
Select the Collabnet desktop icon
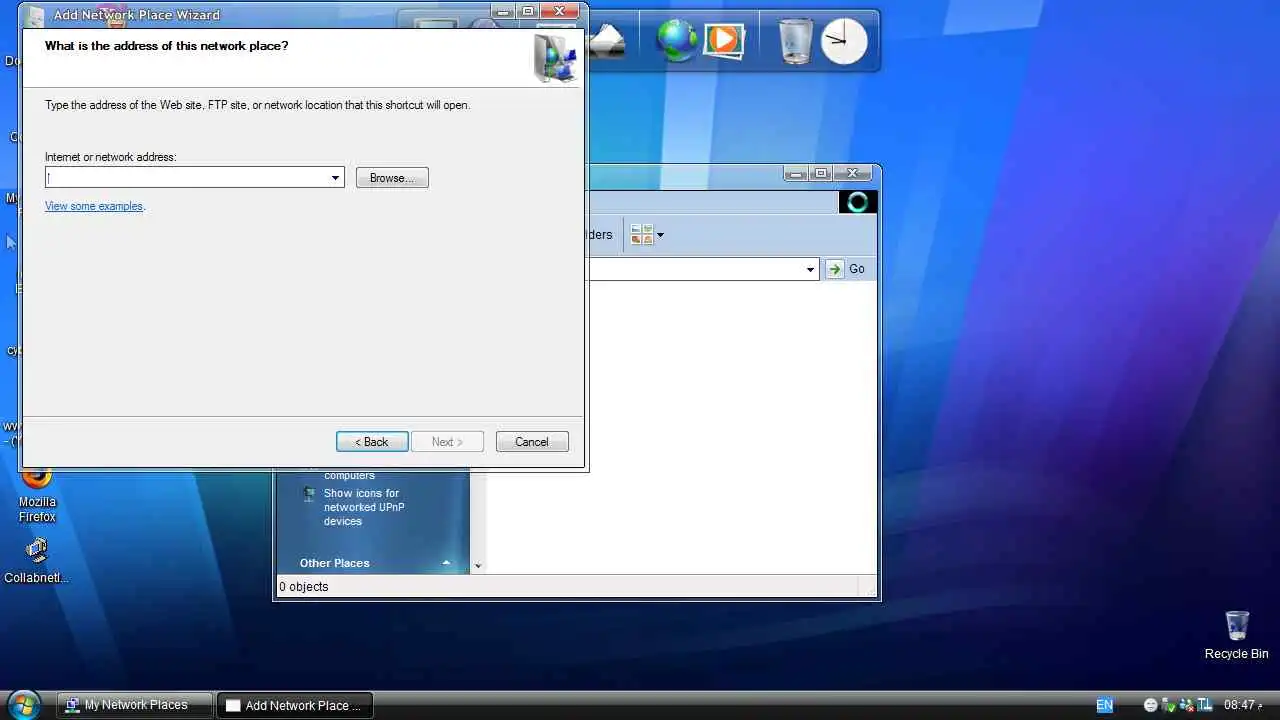[37, 561]
